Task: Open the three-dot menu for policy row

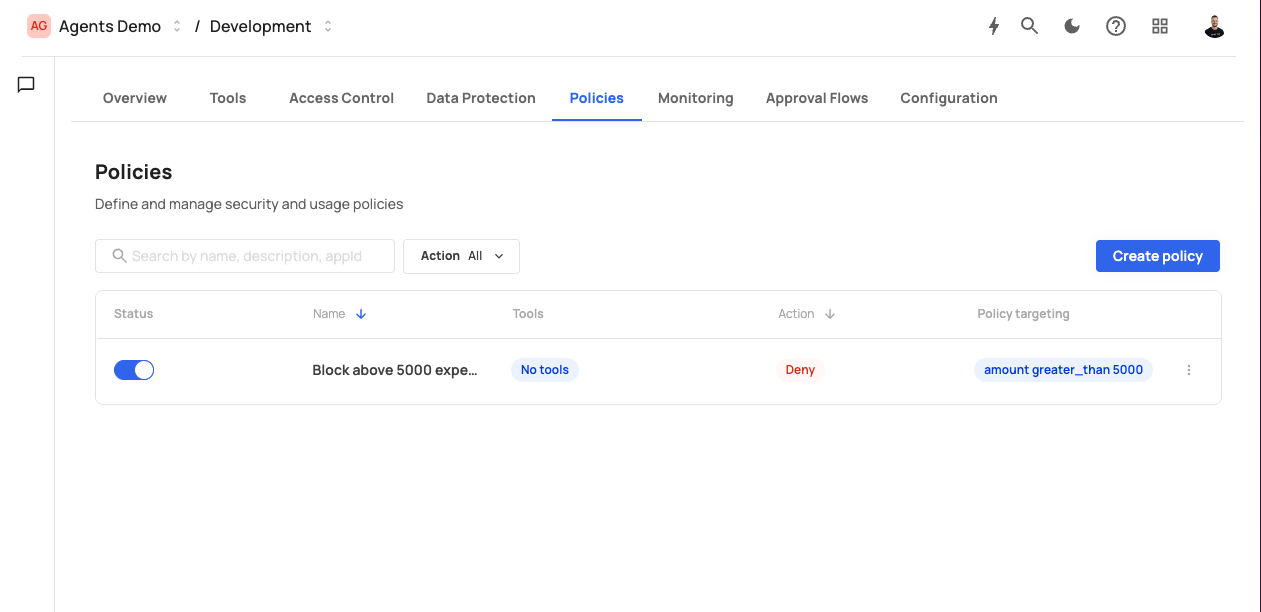Action: pos(1189,370)
